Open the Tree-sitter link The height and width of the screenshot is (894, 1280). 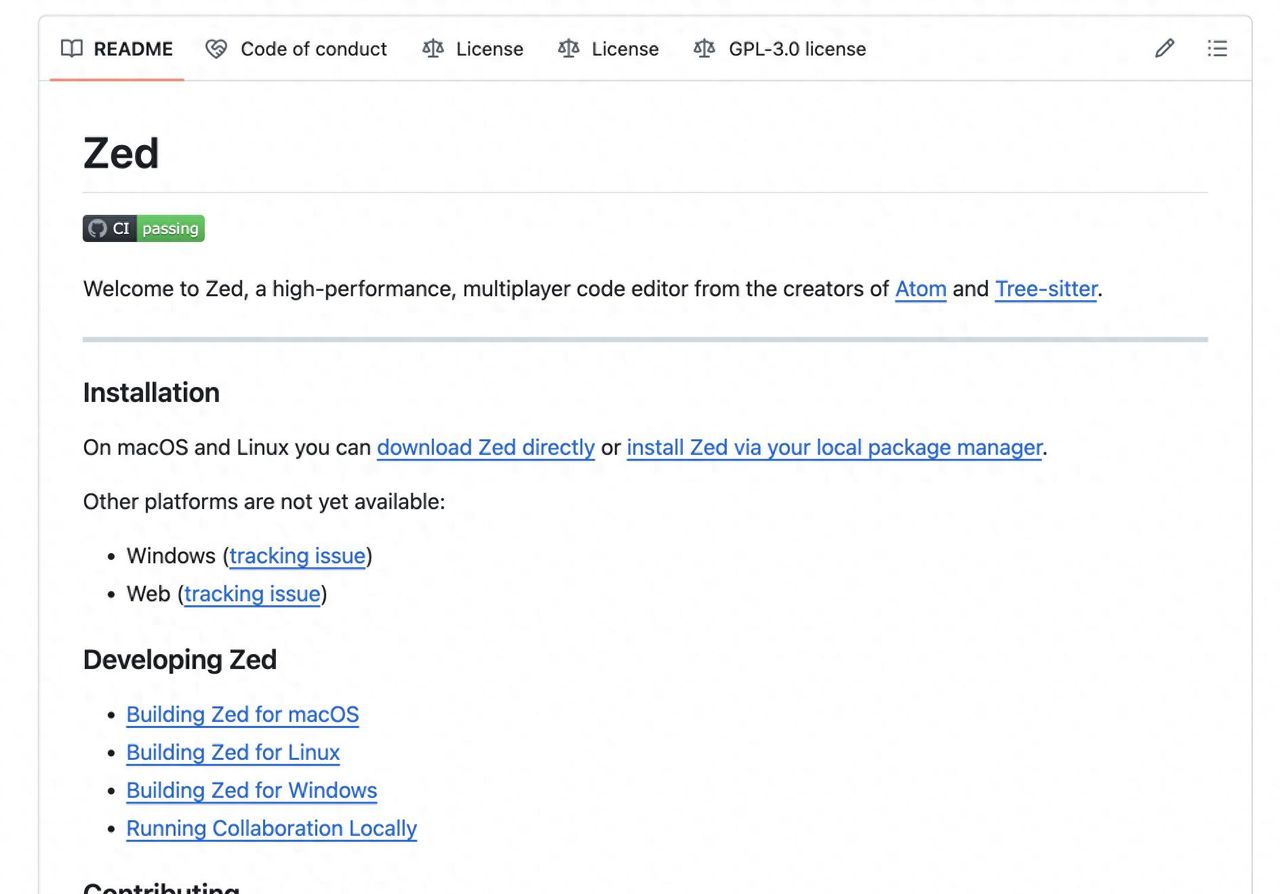click(x=1046, y=289)
